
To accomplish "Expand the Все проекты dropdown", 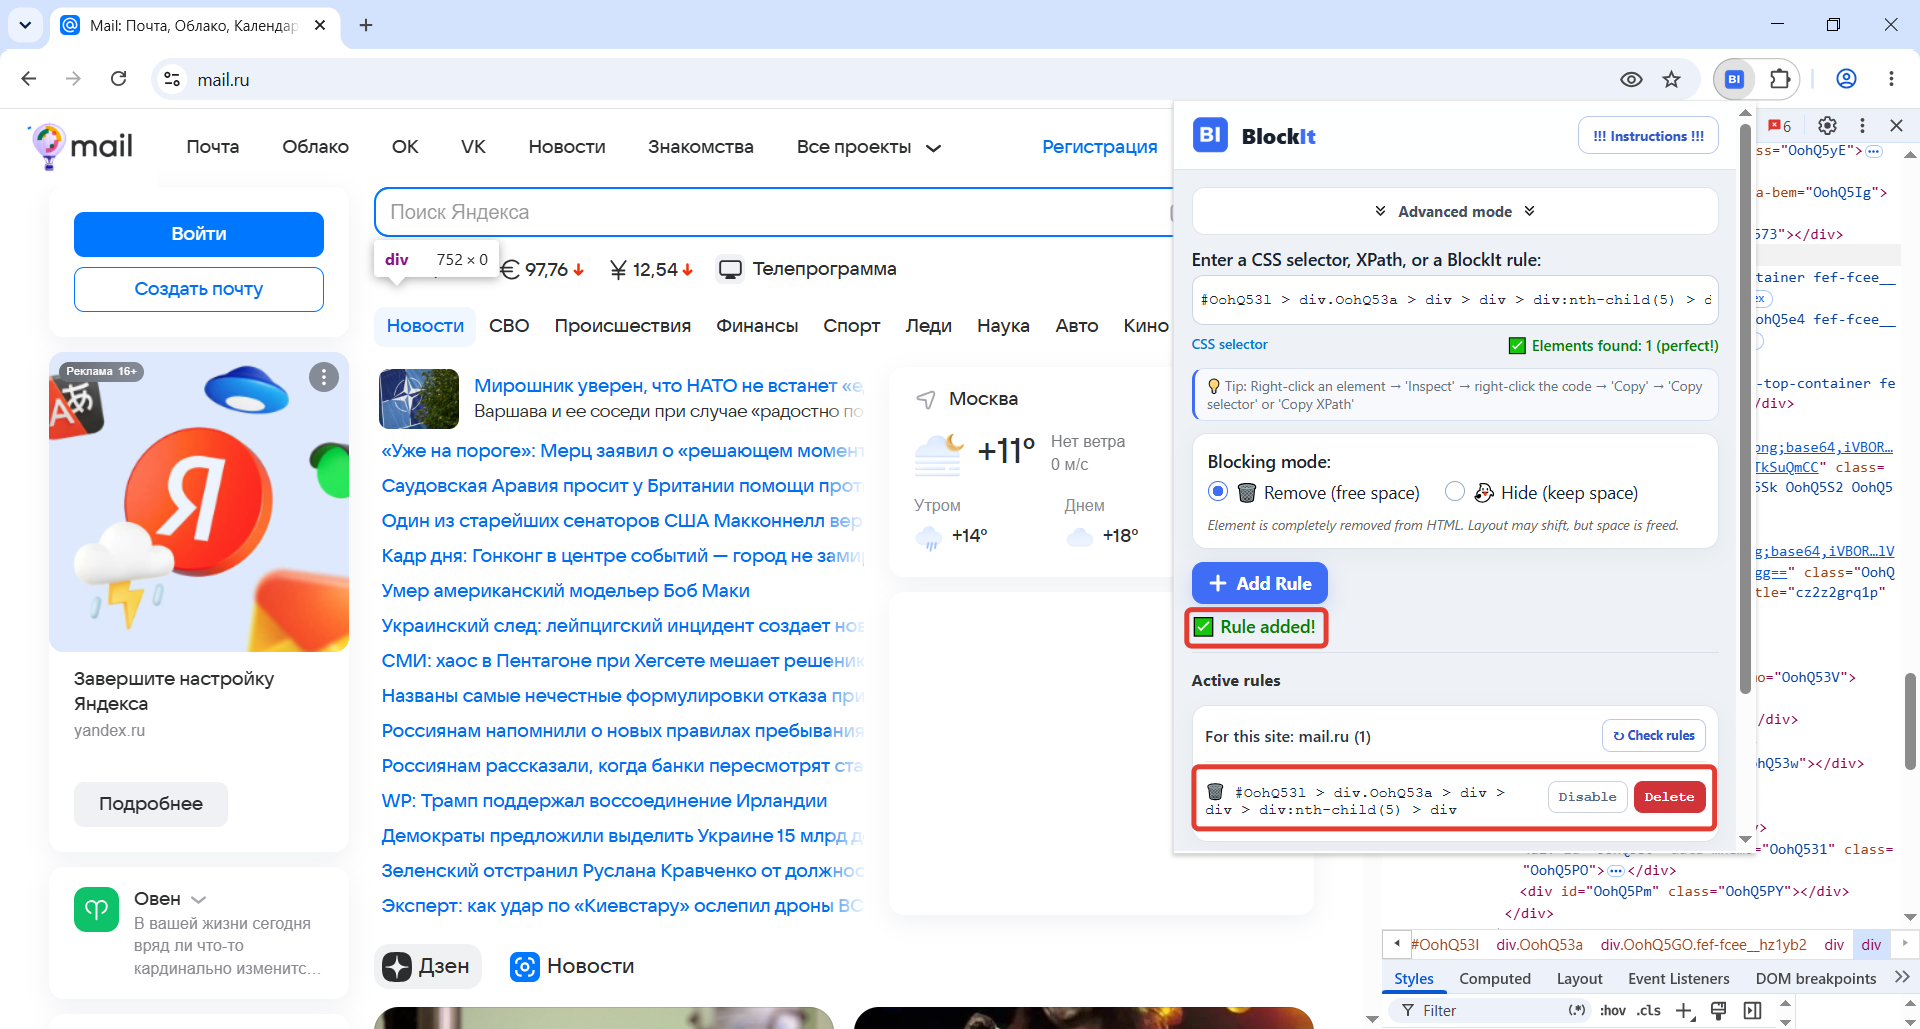I will coord(868,147).
